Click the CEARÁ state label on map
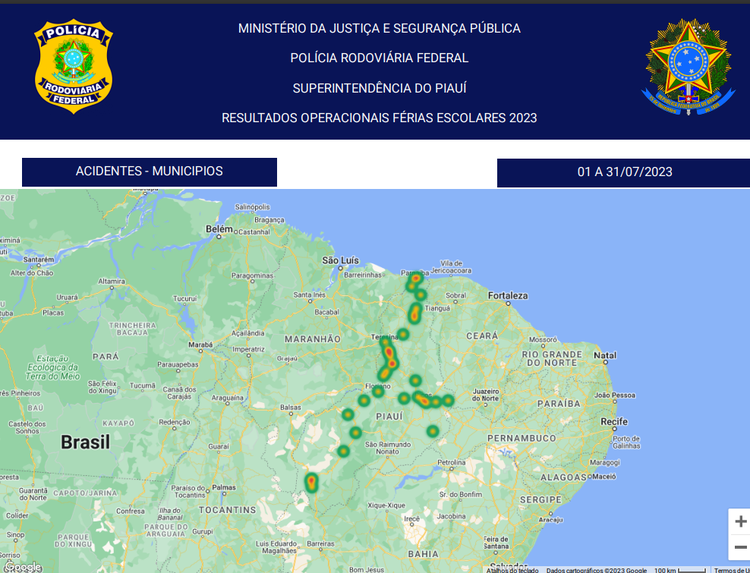The image size is (750, 573). point(482,336)
